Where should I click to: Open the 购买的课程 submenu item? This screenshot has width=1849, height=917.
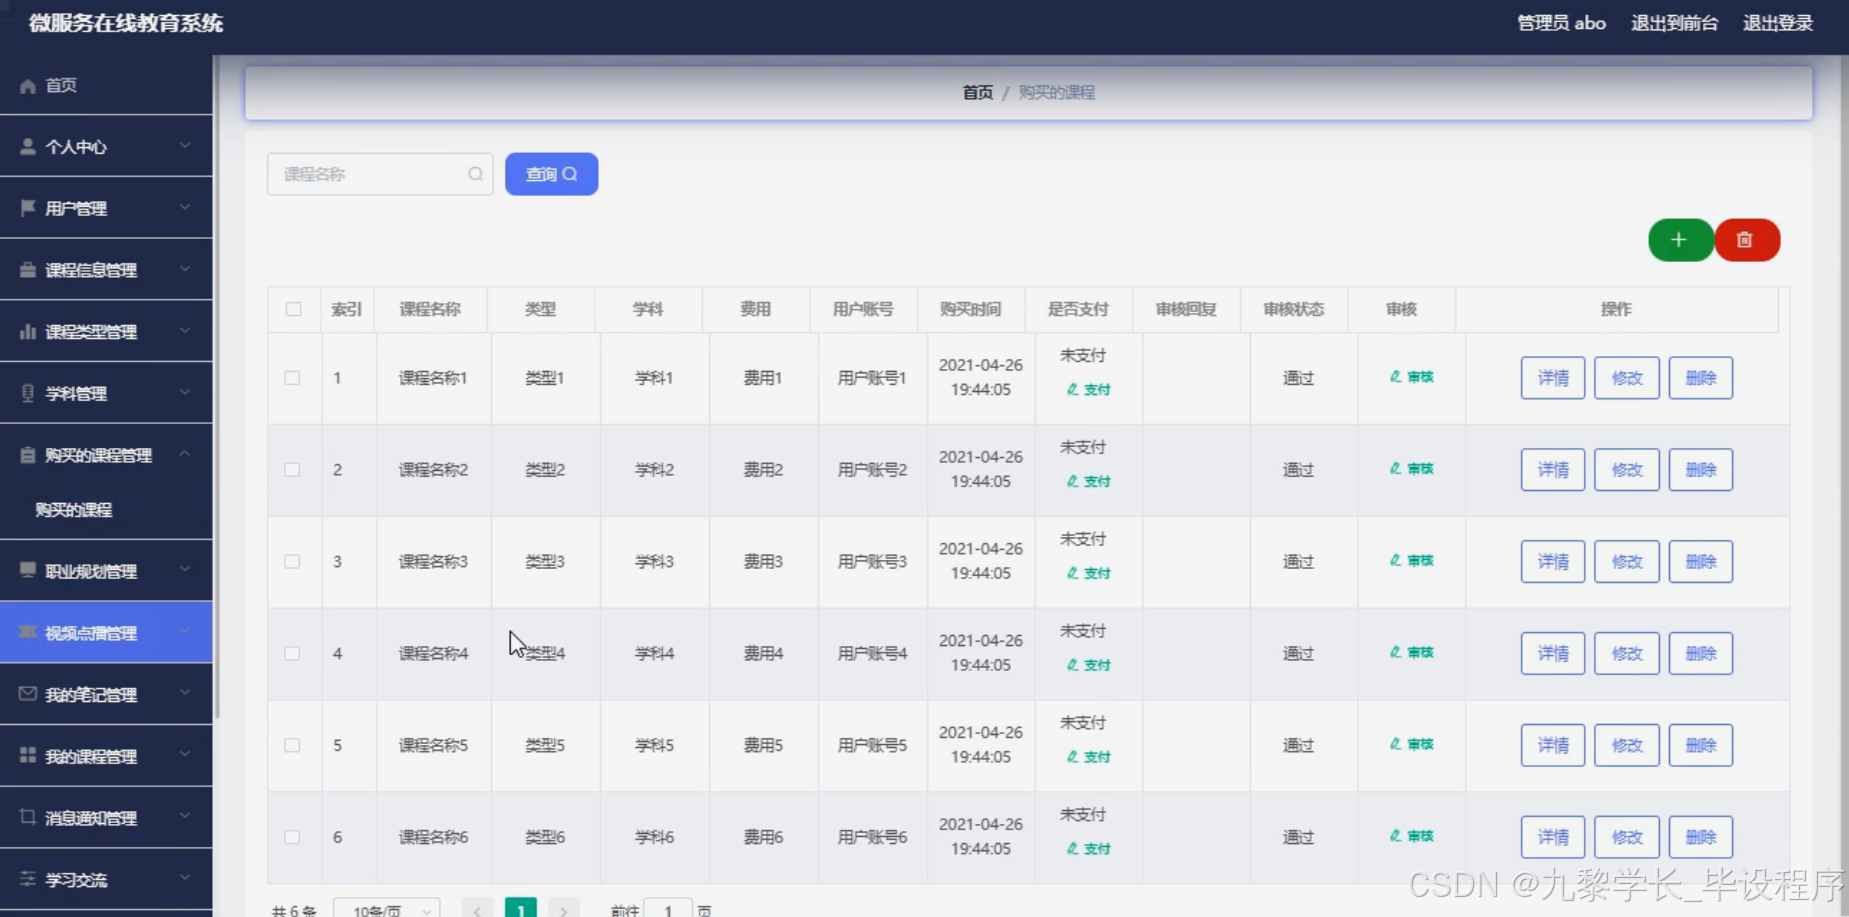(106, 510)
